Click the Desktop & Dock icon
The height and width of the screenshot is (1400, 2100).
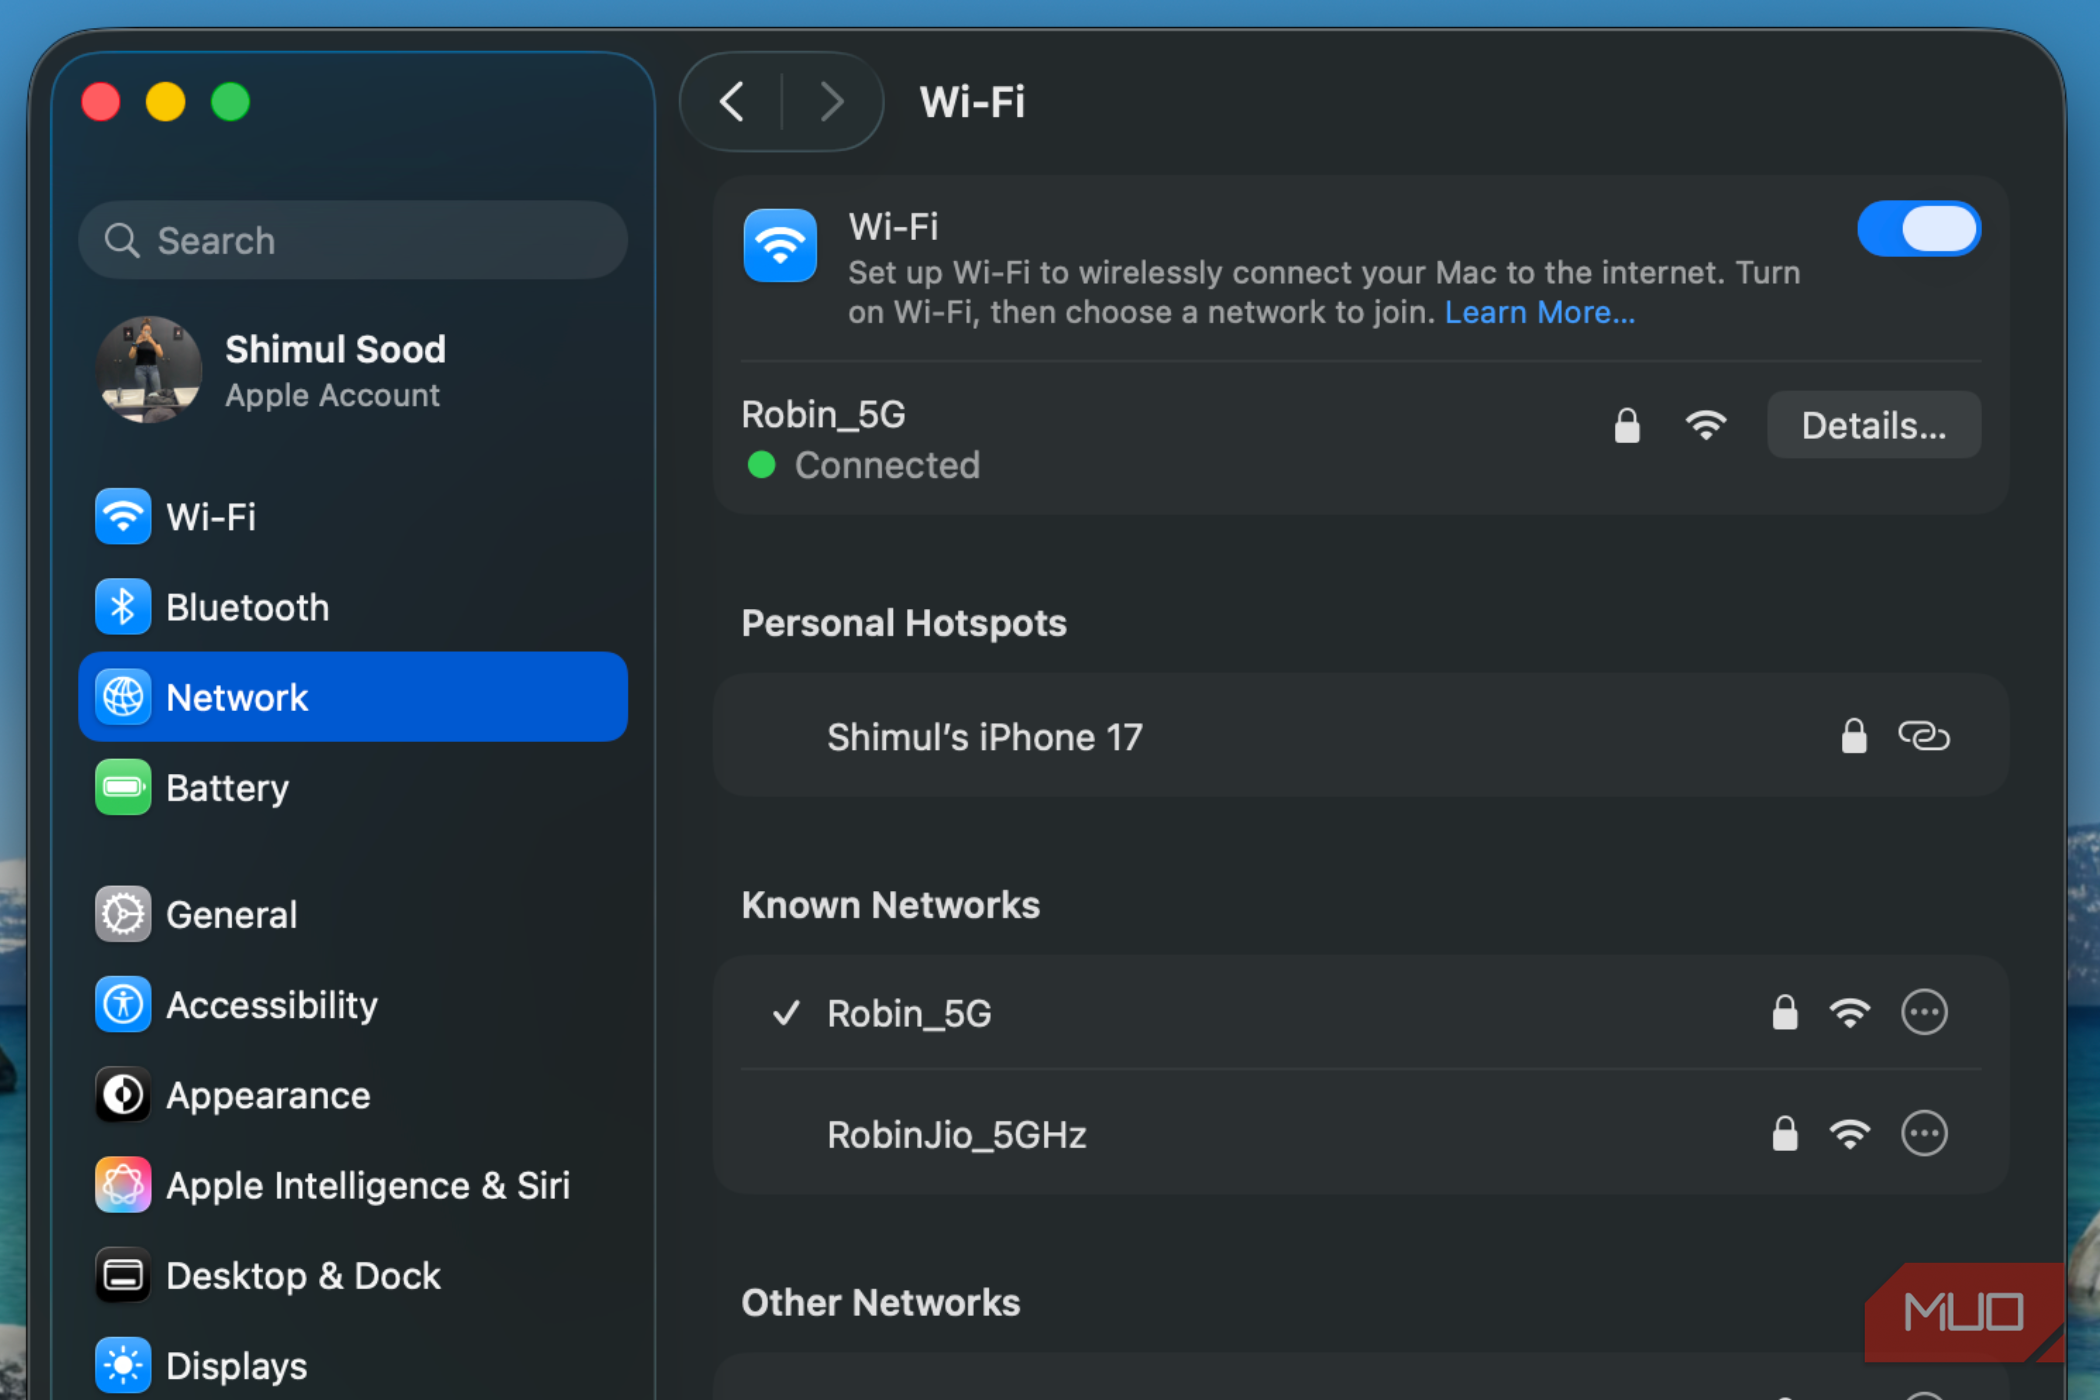tap(123, 1276)
